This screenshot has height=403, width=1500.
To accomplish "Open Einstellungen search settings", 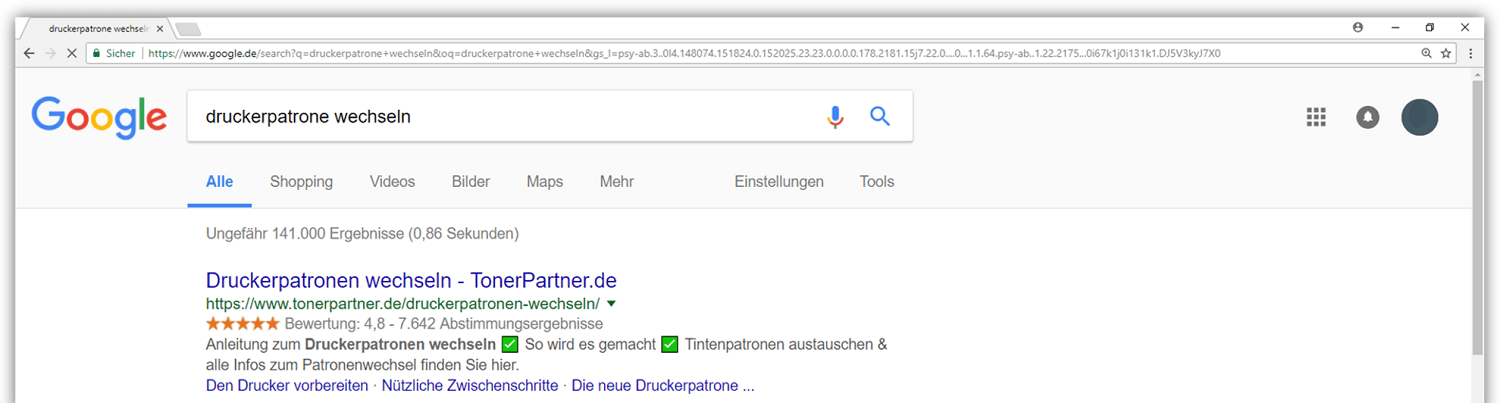I will tap(779, 182).
